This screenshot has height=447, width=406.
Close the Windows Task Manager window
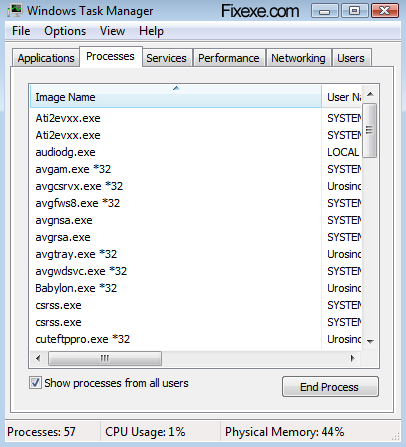click(x=385, y=11)
